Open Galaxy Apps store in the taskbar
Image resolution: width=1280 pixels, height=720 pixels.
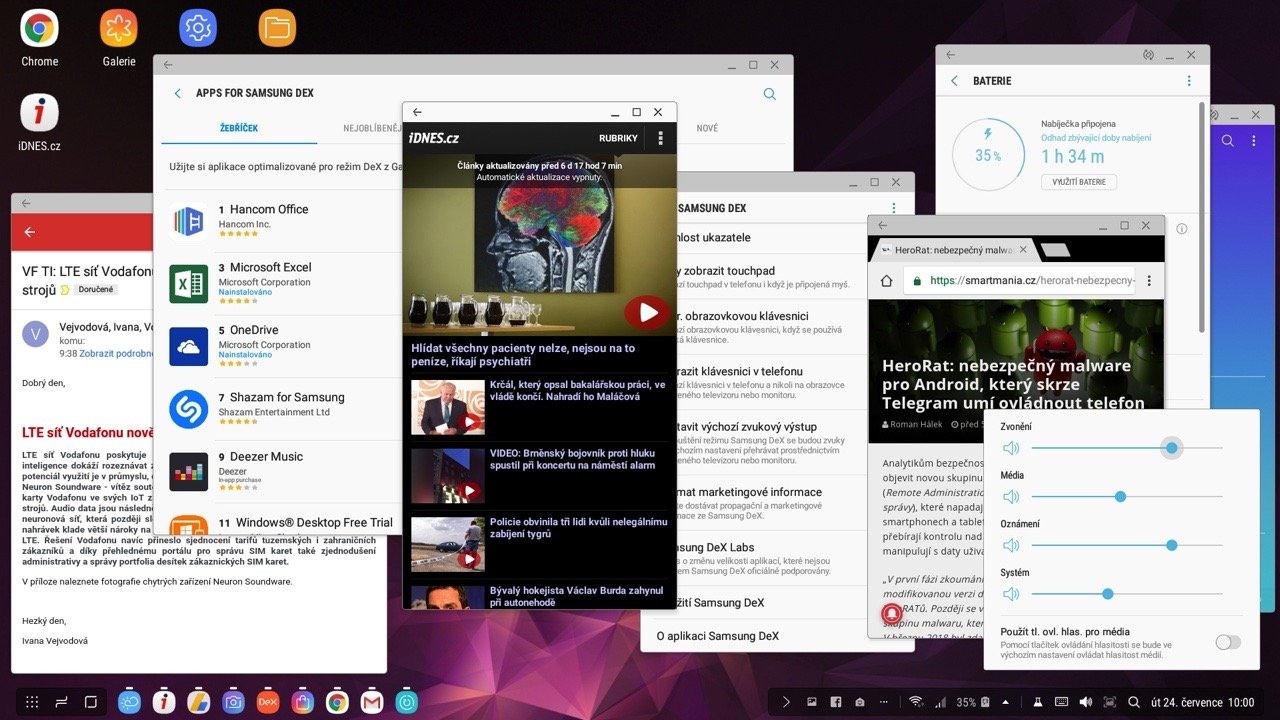point(302,702)
